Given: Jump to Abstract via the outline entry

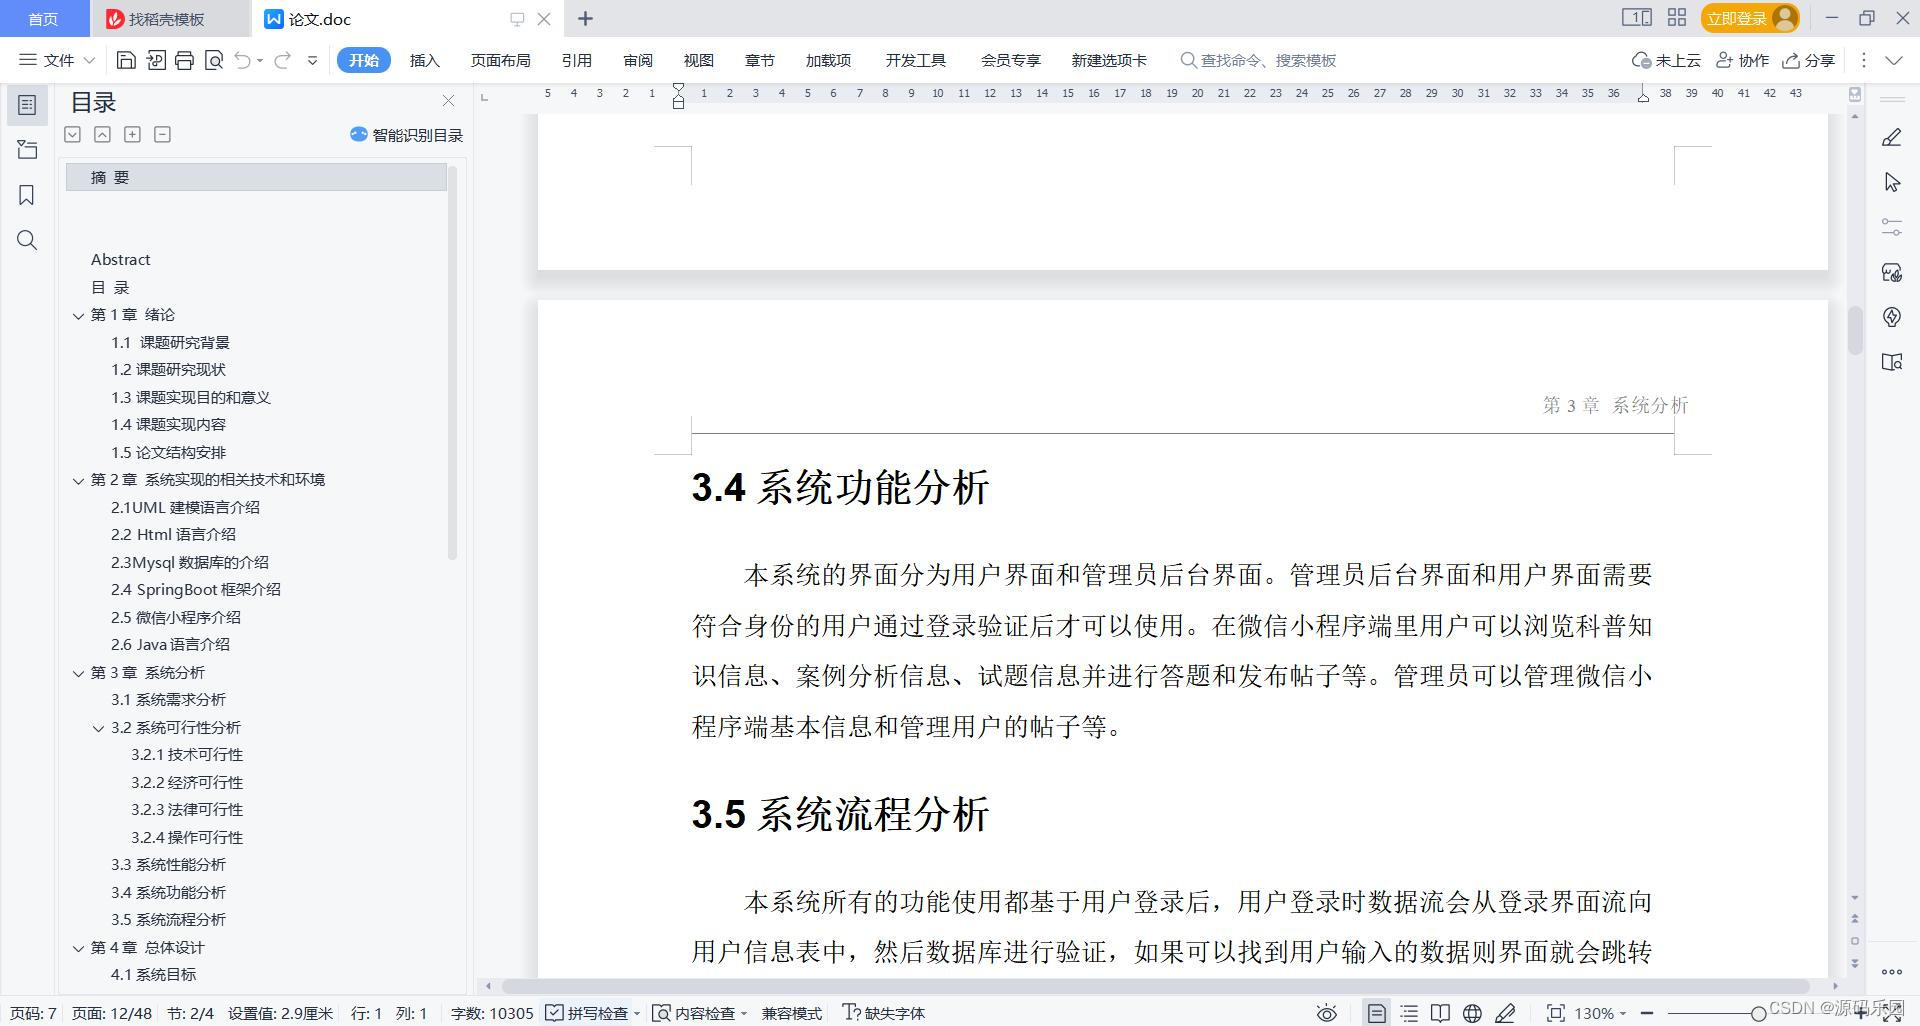Looking at the screenshot, I should tap(120, 259).
